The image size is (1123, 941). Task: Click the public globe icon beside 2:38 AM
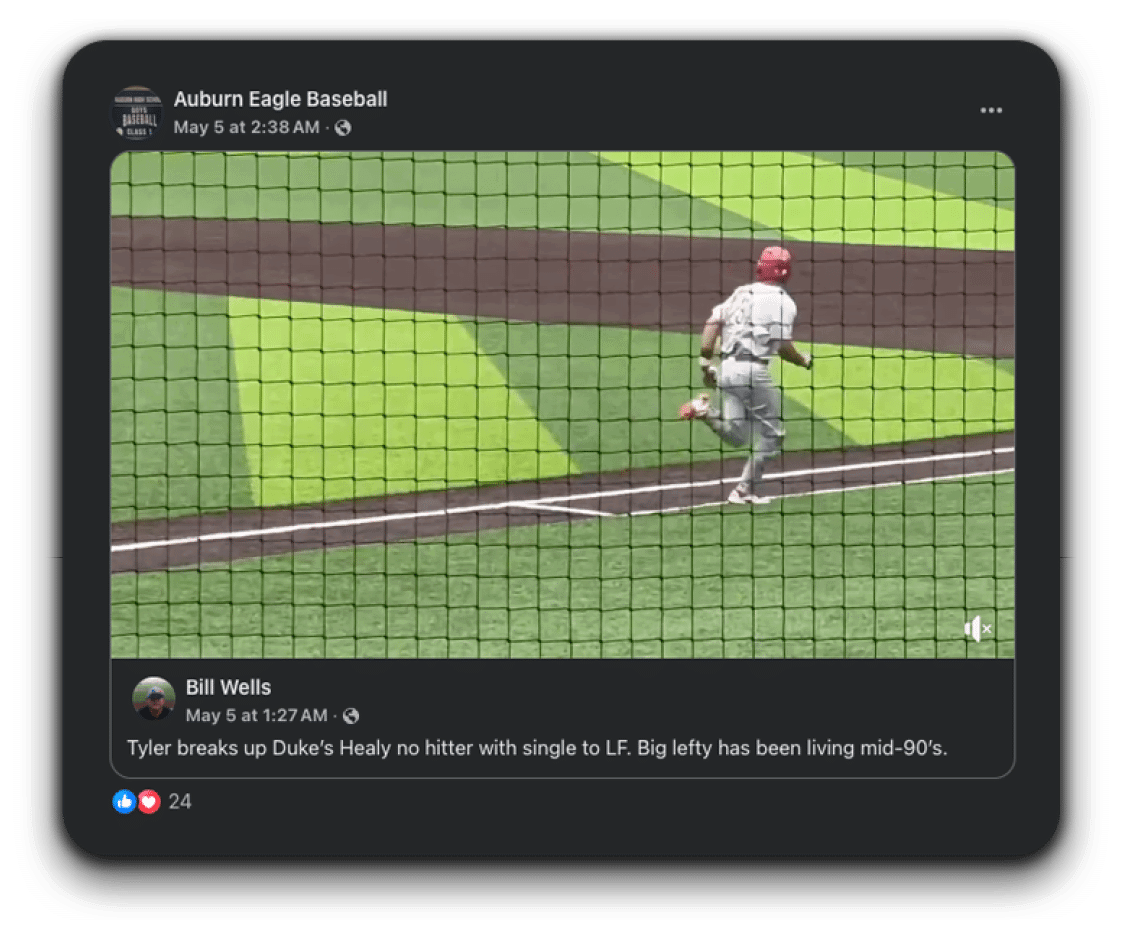pyautogui.click(x=343, y=127)
